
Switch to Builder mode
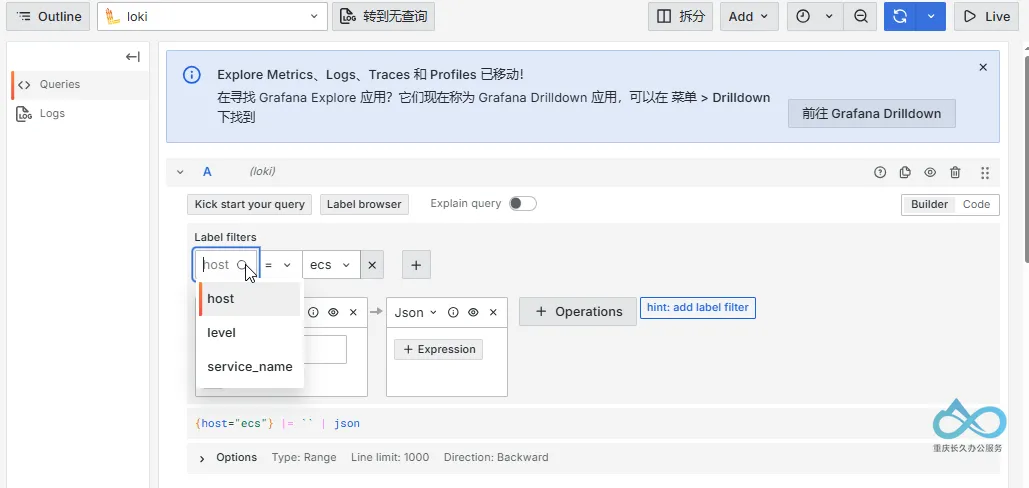pos(929,205)
